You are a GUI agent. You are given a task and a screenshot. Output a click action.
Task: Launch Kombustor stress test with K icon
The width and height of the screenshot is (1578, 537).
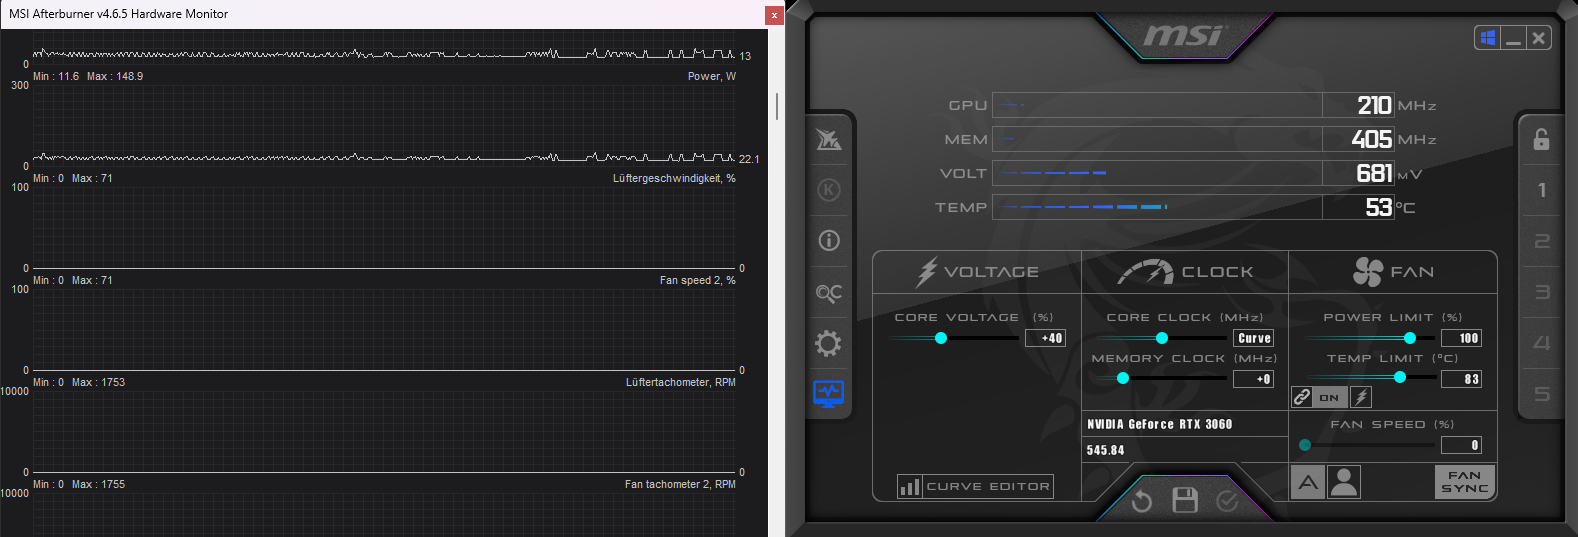pyautogui.click(x=828, y=190)
